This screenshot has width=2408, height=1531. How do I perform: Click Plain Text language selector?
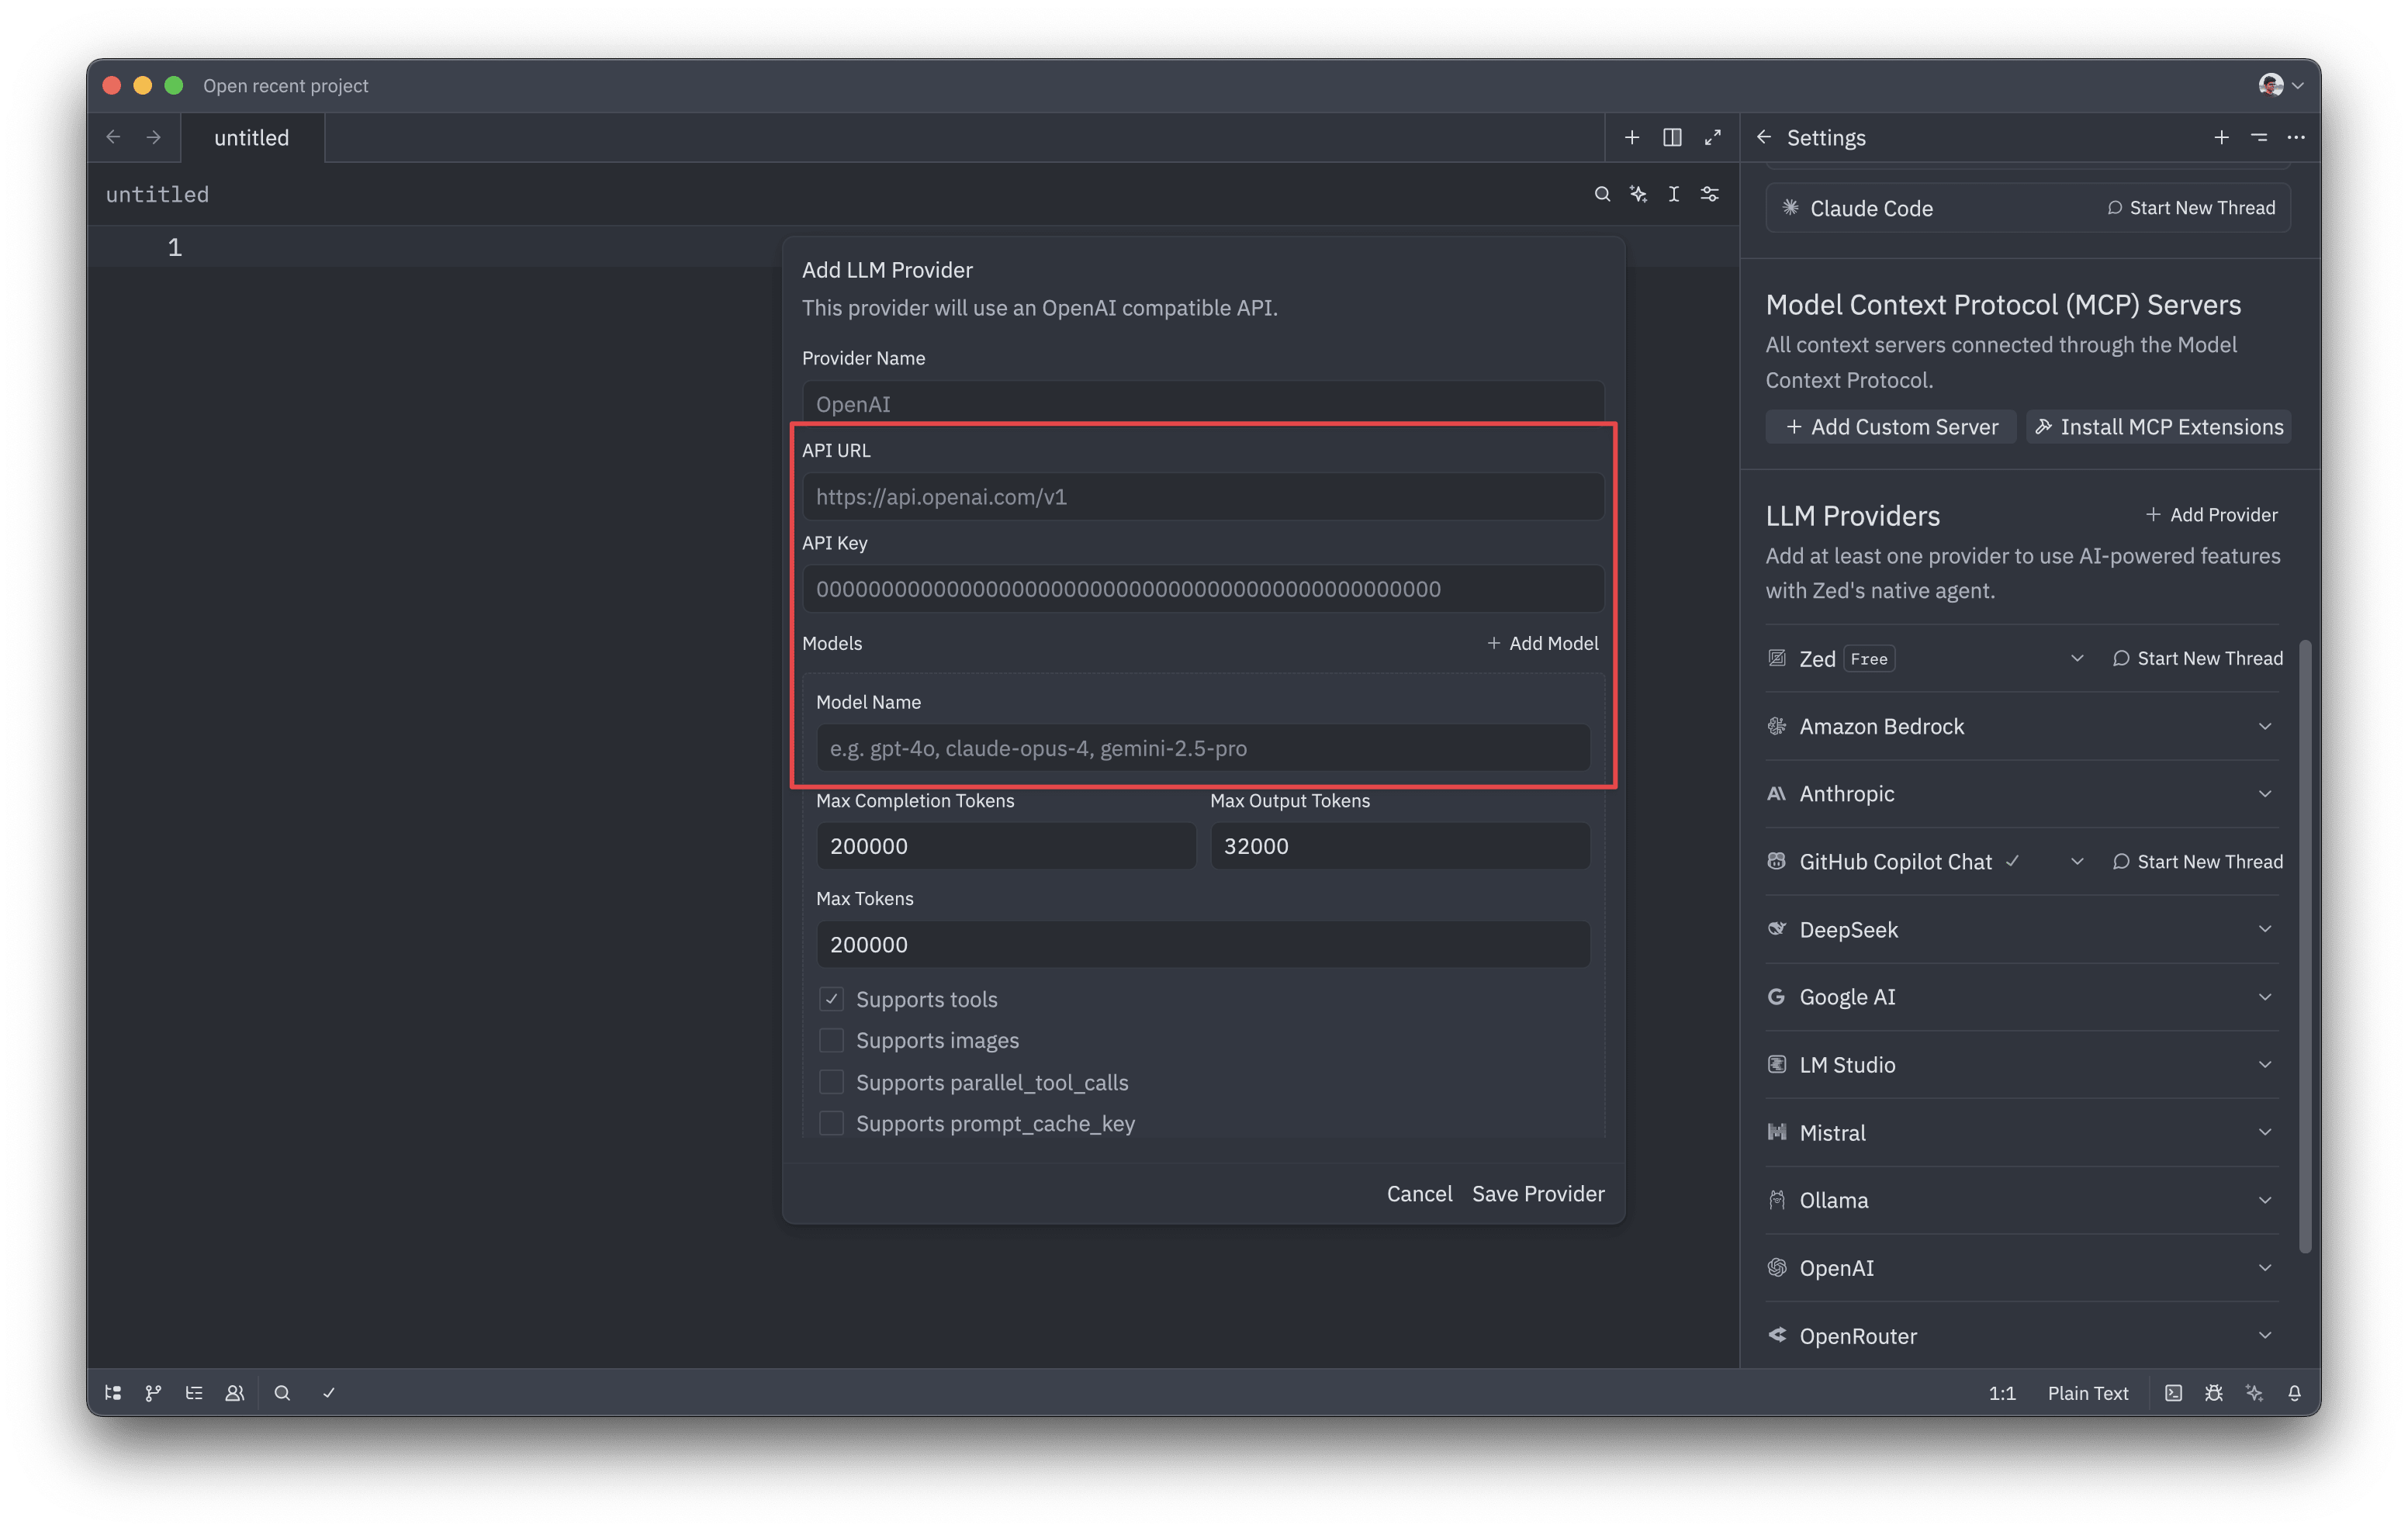2088,1392
